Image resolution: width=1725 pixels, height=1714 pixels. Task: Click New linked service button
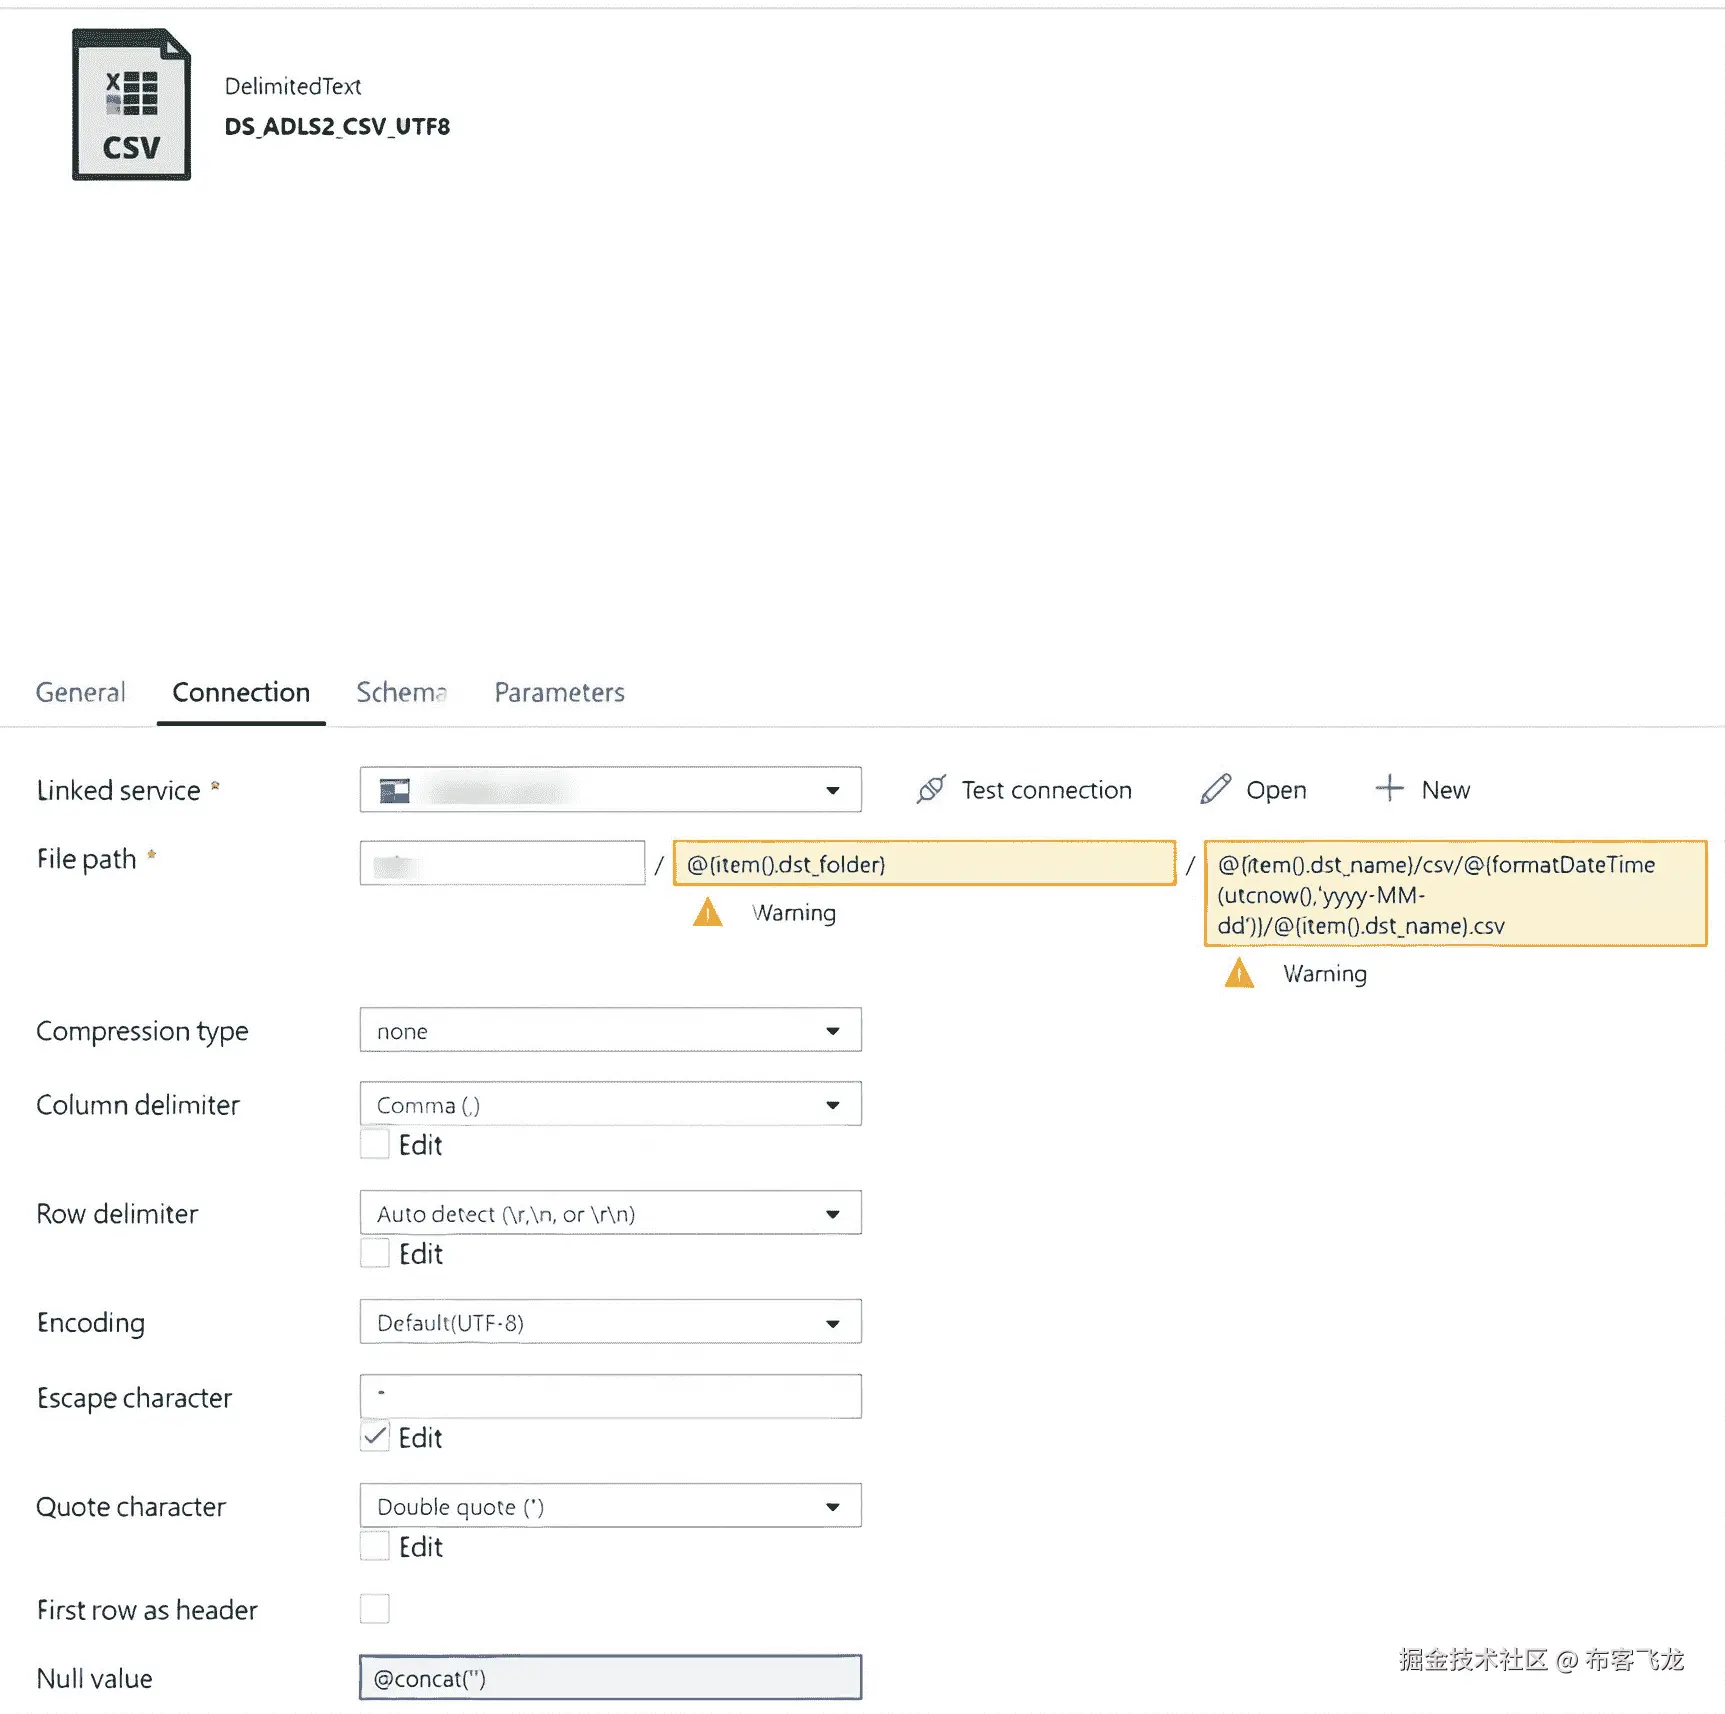point(1422,789)
